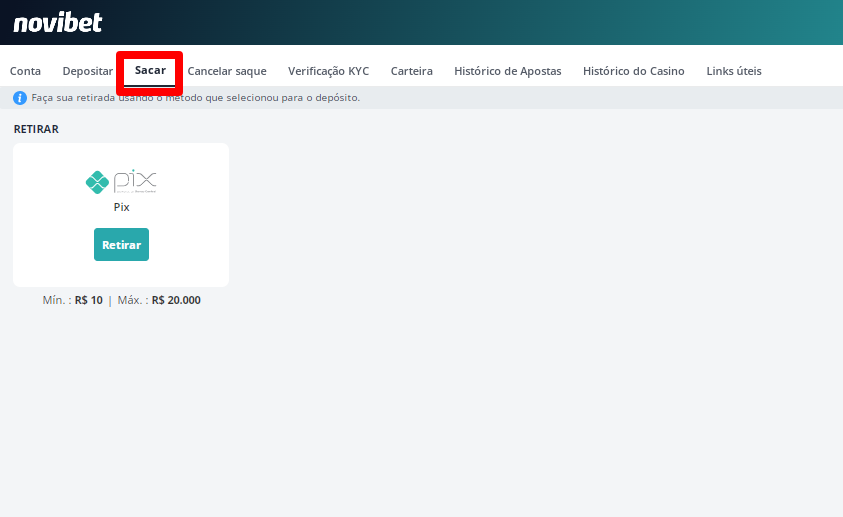
Task: Click the novibet logo in the header
Action: click(x=58, y=22)
